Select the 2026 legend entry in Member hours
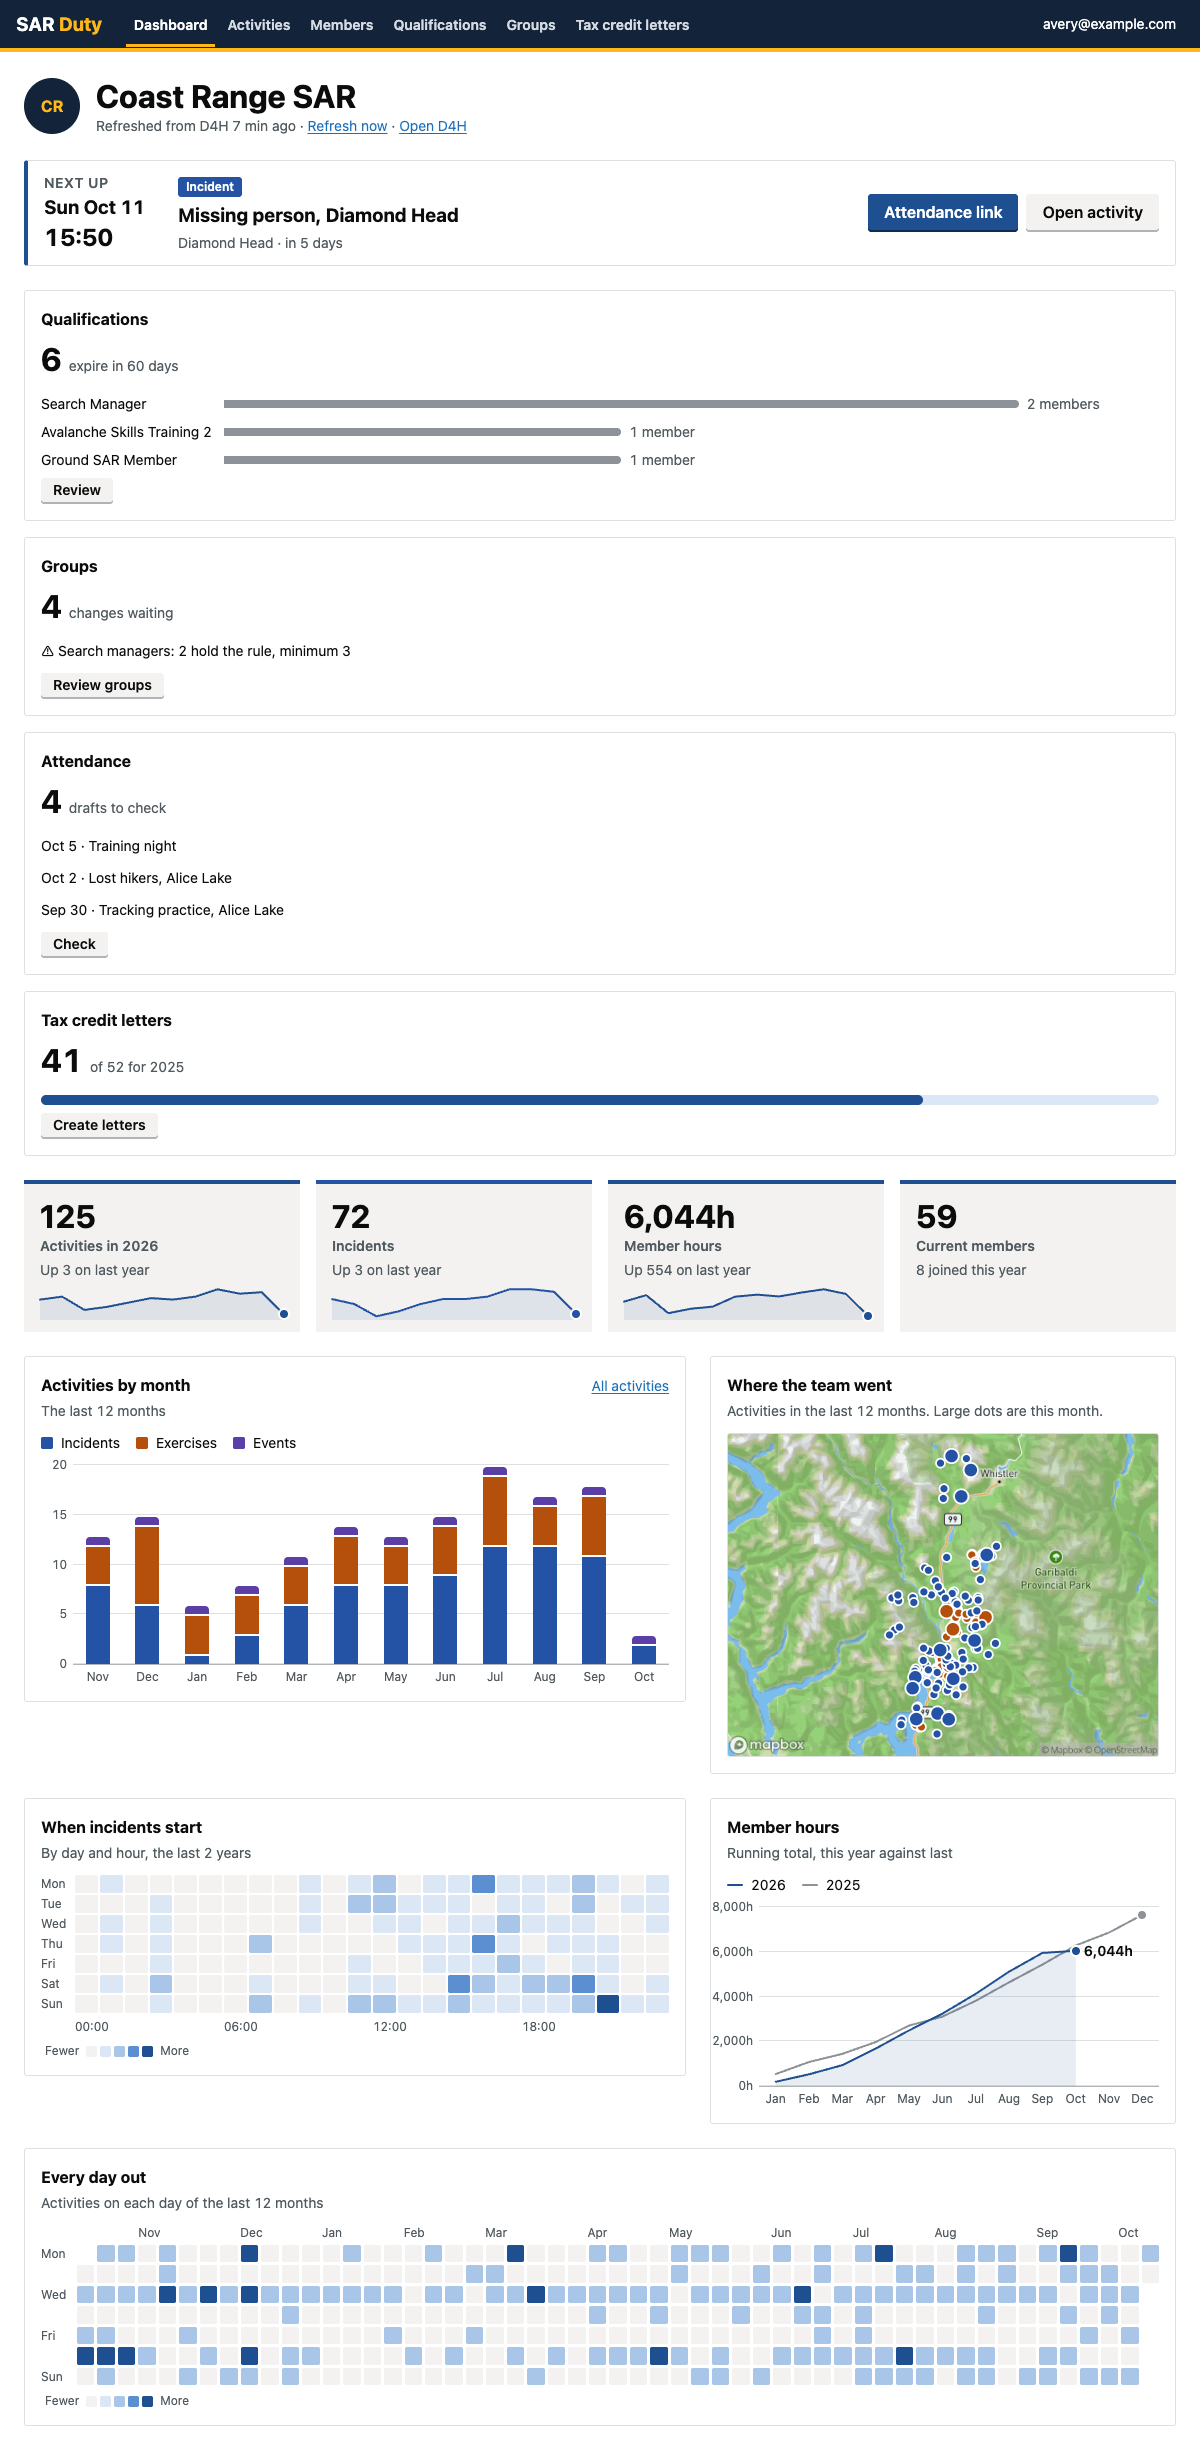This screenshot has width=1200, height=2458. pyautogui.click(x=756, y=1885)
